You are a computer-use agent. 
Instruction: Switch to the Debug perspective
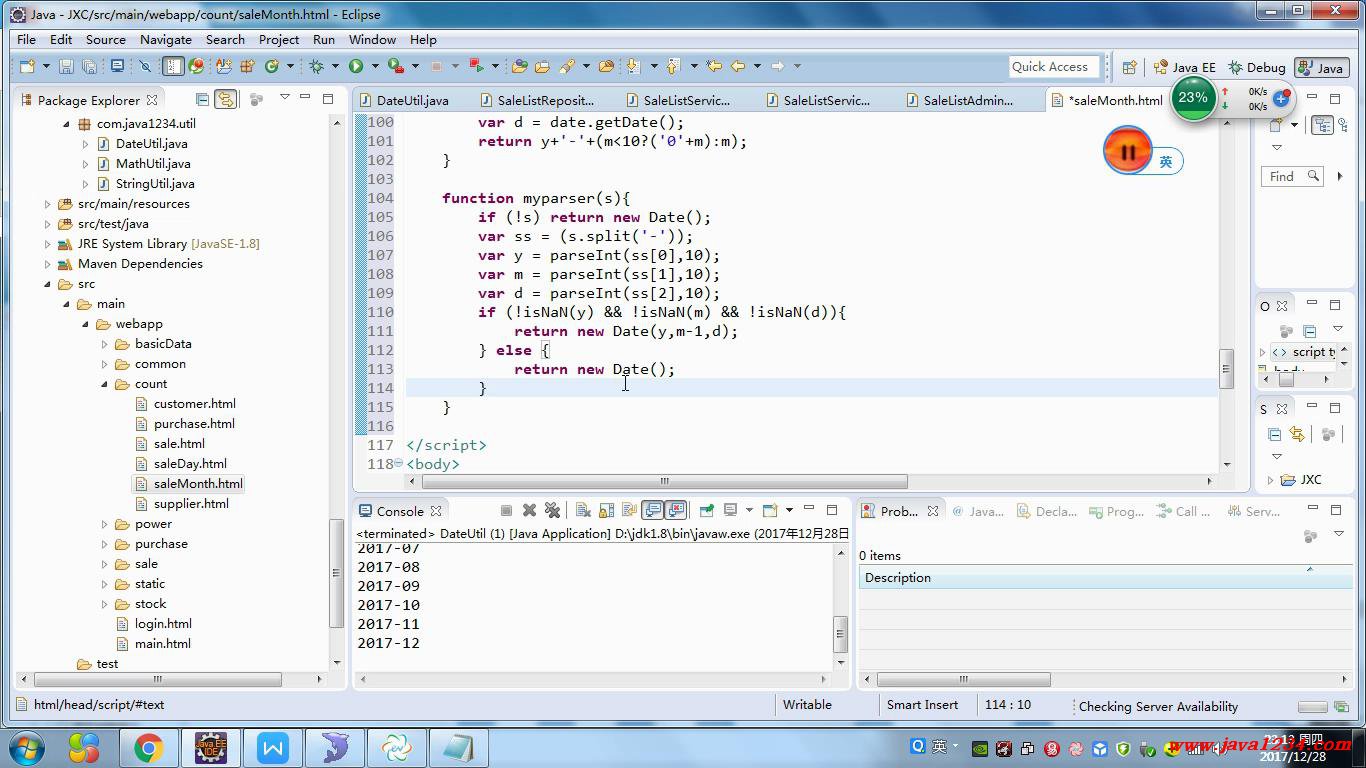coord(1257,67)
